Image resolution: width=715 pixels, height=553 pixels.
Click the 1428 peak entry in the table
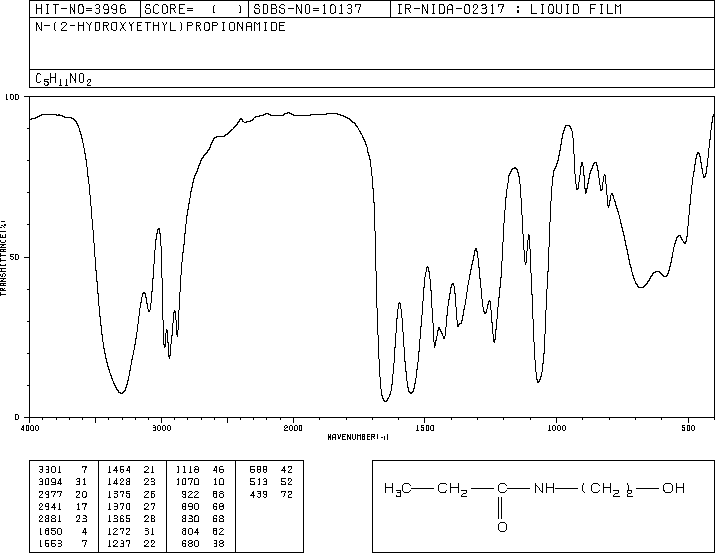131,482
